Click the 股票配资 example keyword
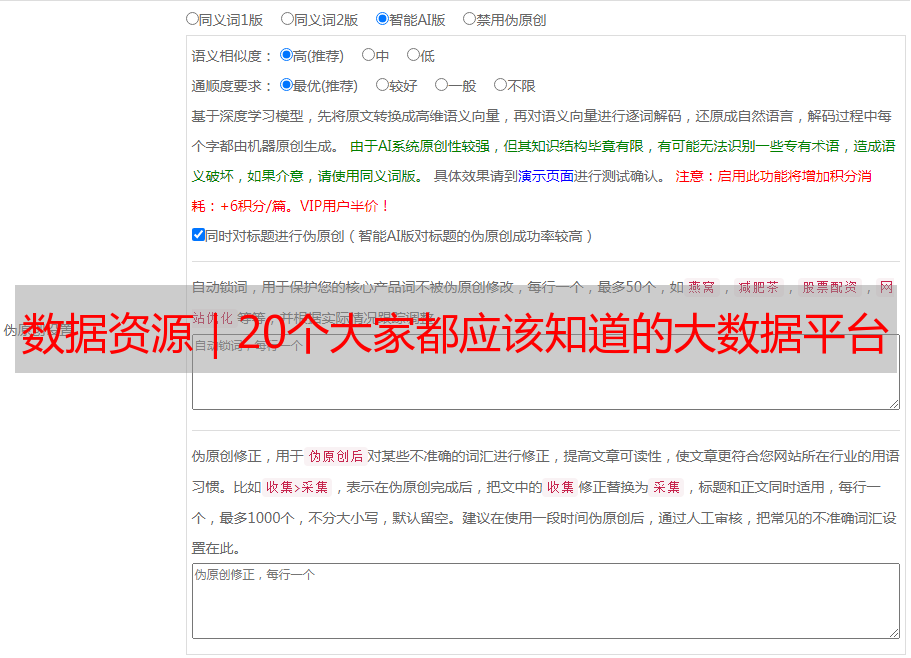The height and width of the screenshot is (658, 911). point(830,287)
